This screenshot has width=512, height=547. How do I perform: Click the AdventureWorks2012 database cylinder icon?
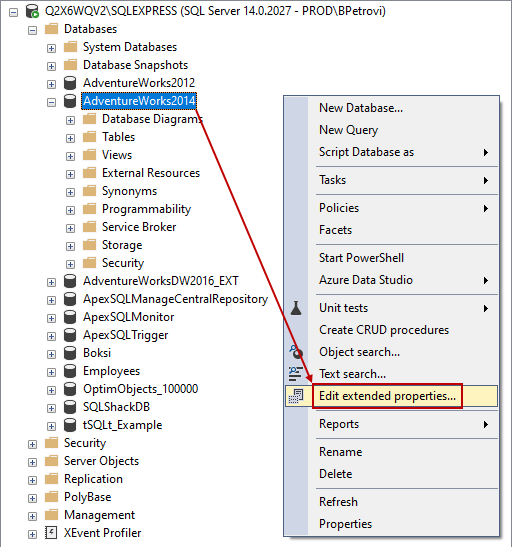pos(70,83)
